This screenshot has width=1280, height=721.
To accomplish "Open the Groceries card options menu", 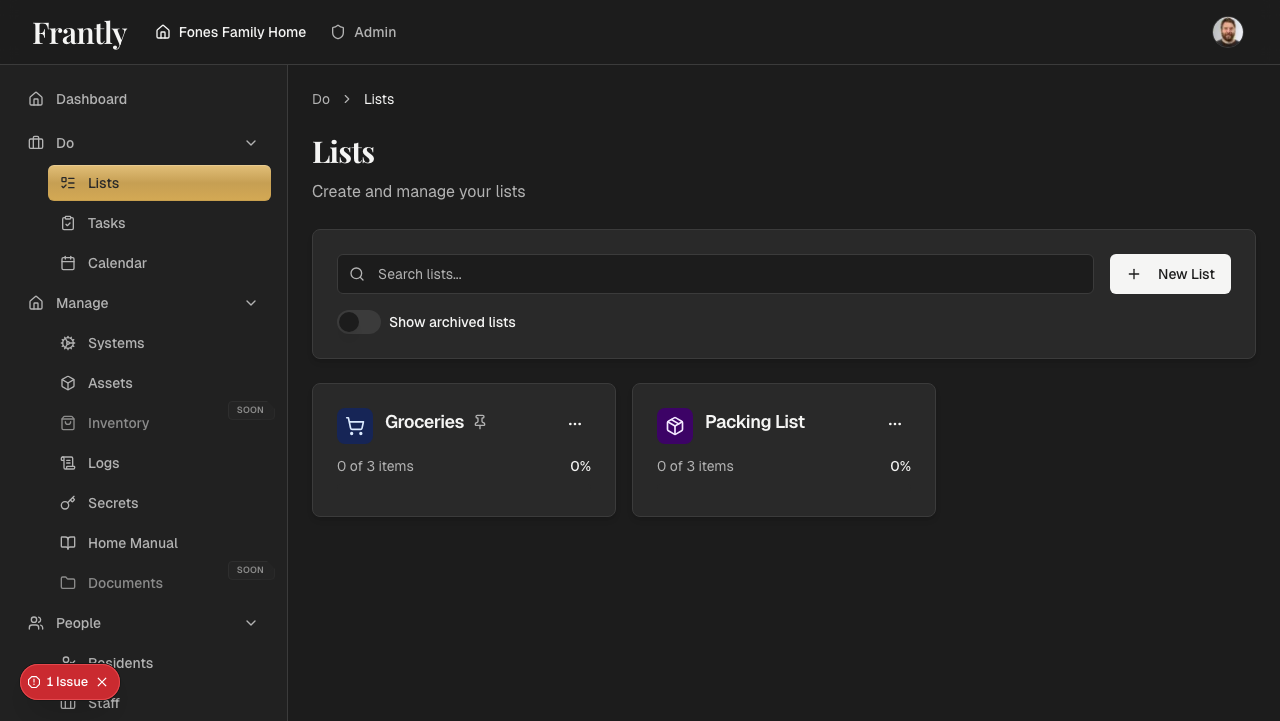I will [x=575, y=423].
